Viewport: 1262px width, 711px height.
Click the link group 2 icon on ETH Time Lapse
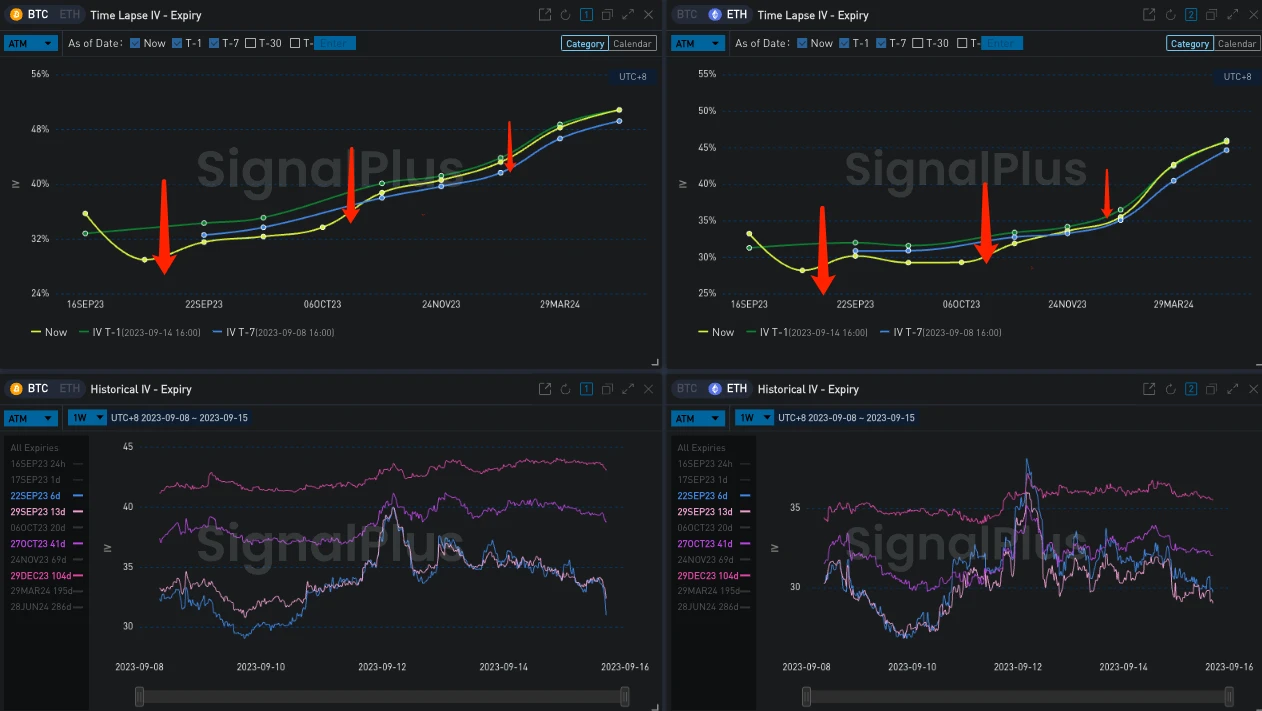point(1190,15)
